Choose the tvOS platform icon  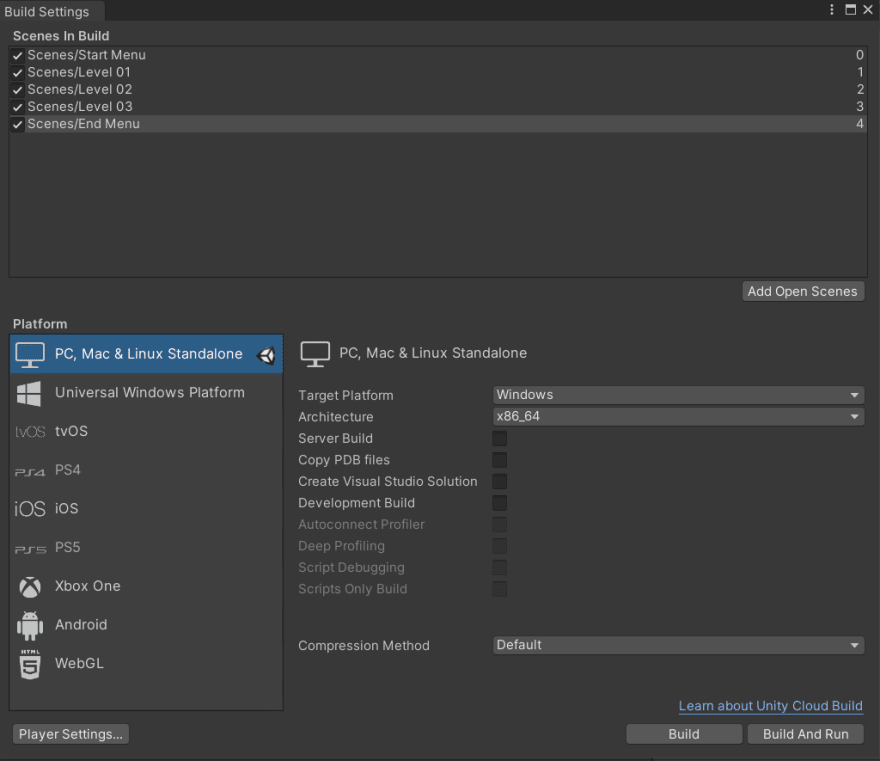pyautogui.click(x=30, y=432)
